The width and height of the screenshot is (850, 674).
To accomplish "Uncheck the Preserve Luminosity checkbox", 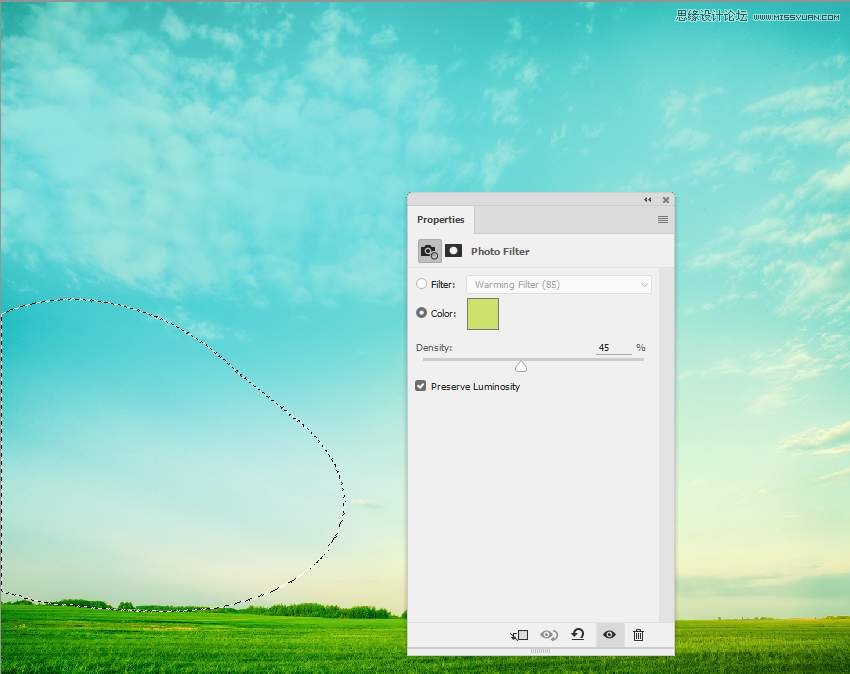I will coord(421,386).
